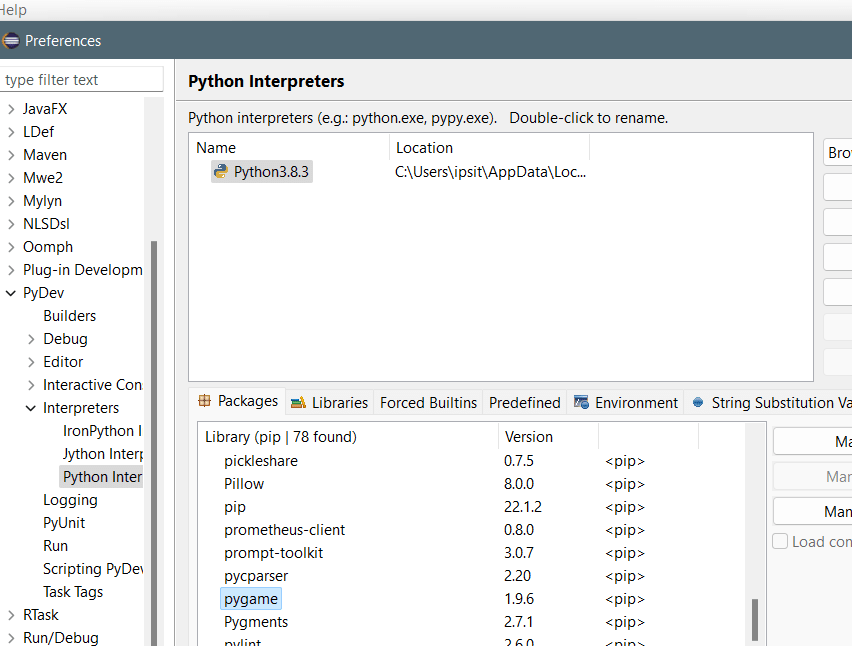Open the Predefined tab
Screen dimensions: 852x646
tap(524, 403)
